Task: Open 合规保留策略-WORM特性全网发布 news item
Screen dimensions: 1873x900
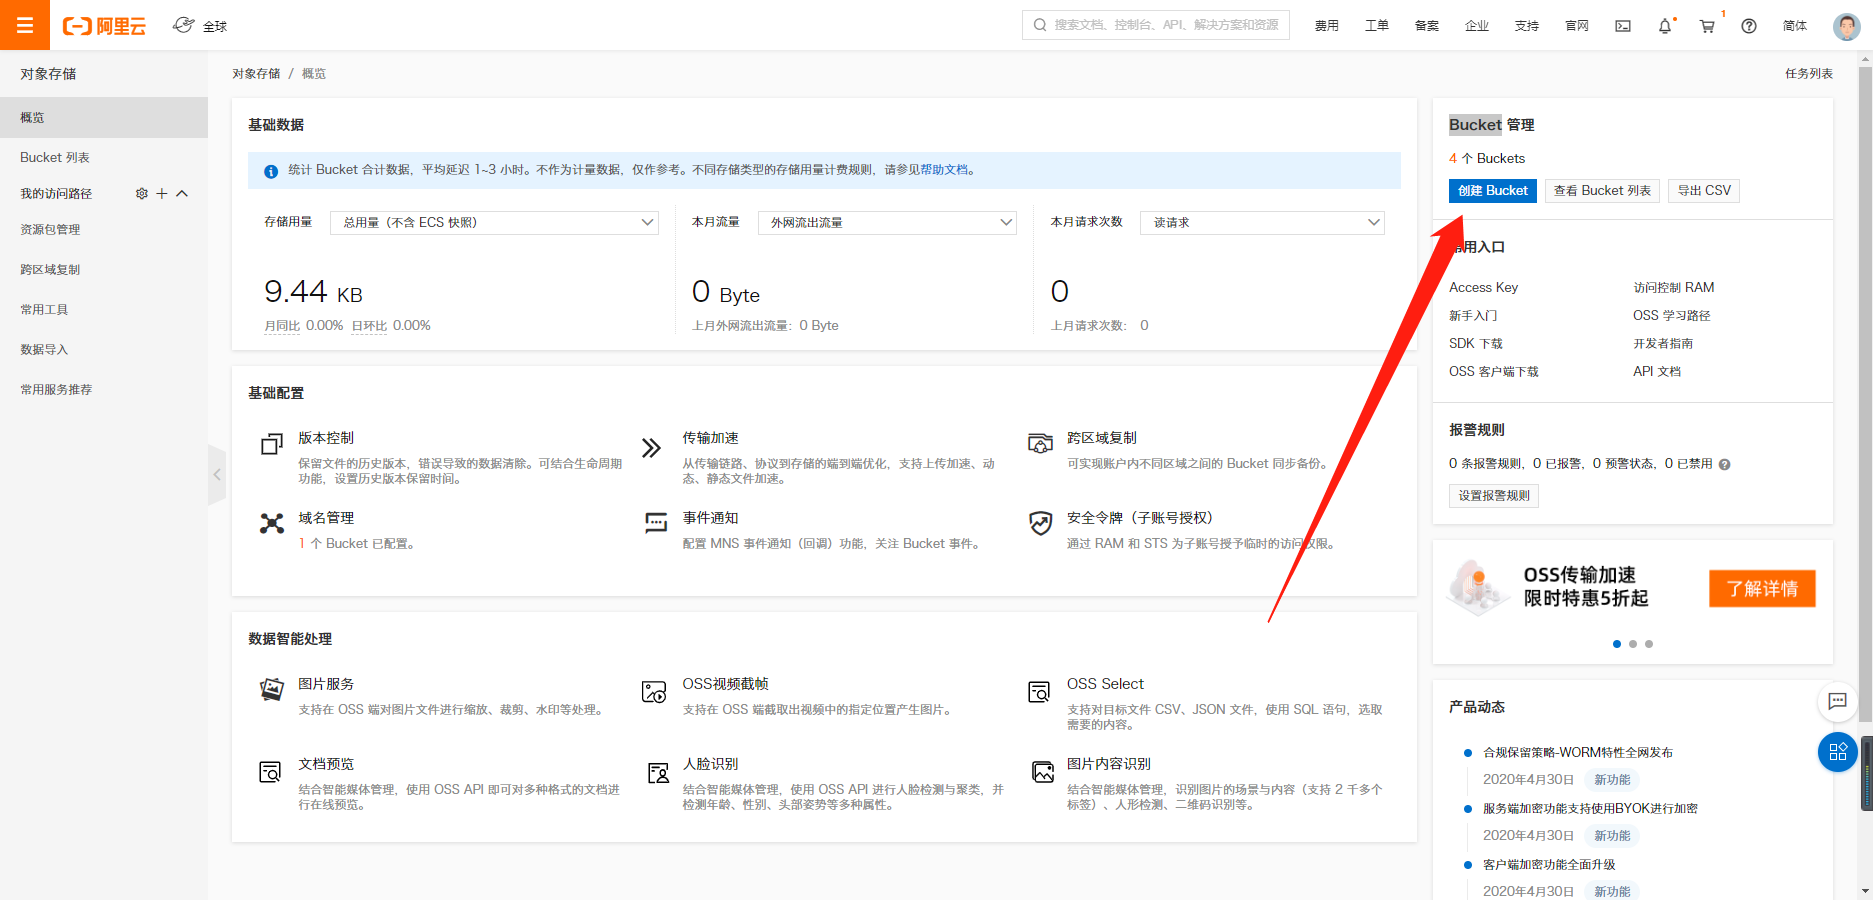Action: point(1578,753)
